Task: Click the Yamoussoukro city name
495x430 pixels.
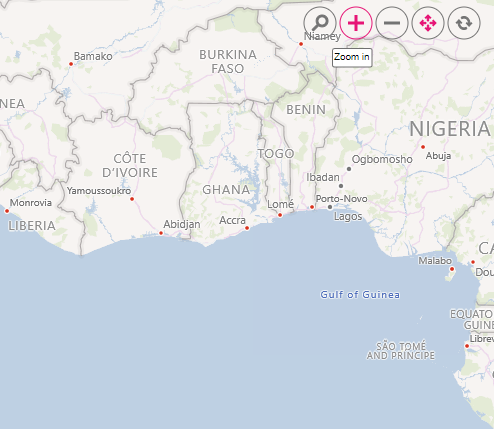Action: coord(99,191)
